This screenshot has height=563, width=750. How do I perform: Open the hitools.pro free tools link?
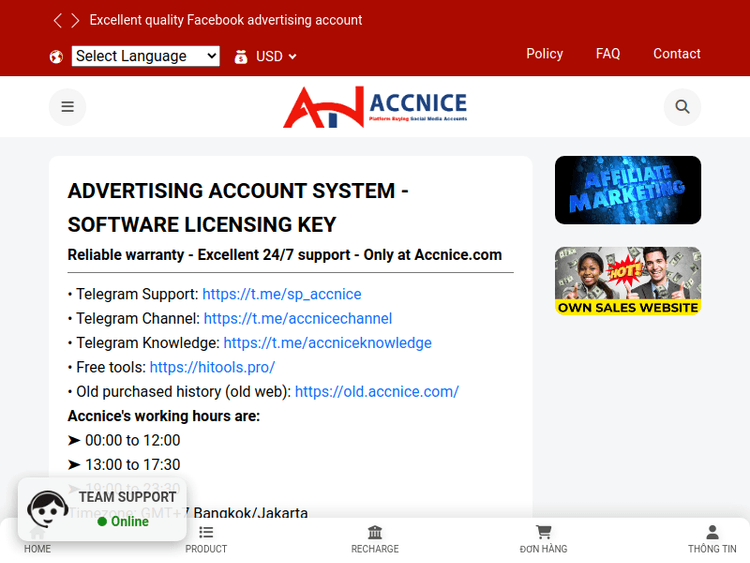(212, 367)
